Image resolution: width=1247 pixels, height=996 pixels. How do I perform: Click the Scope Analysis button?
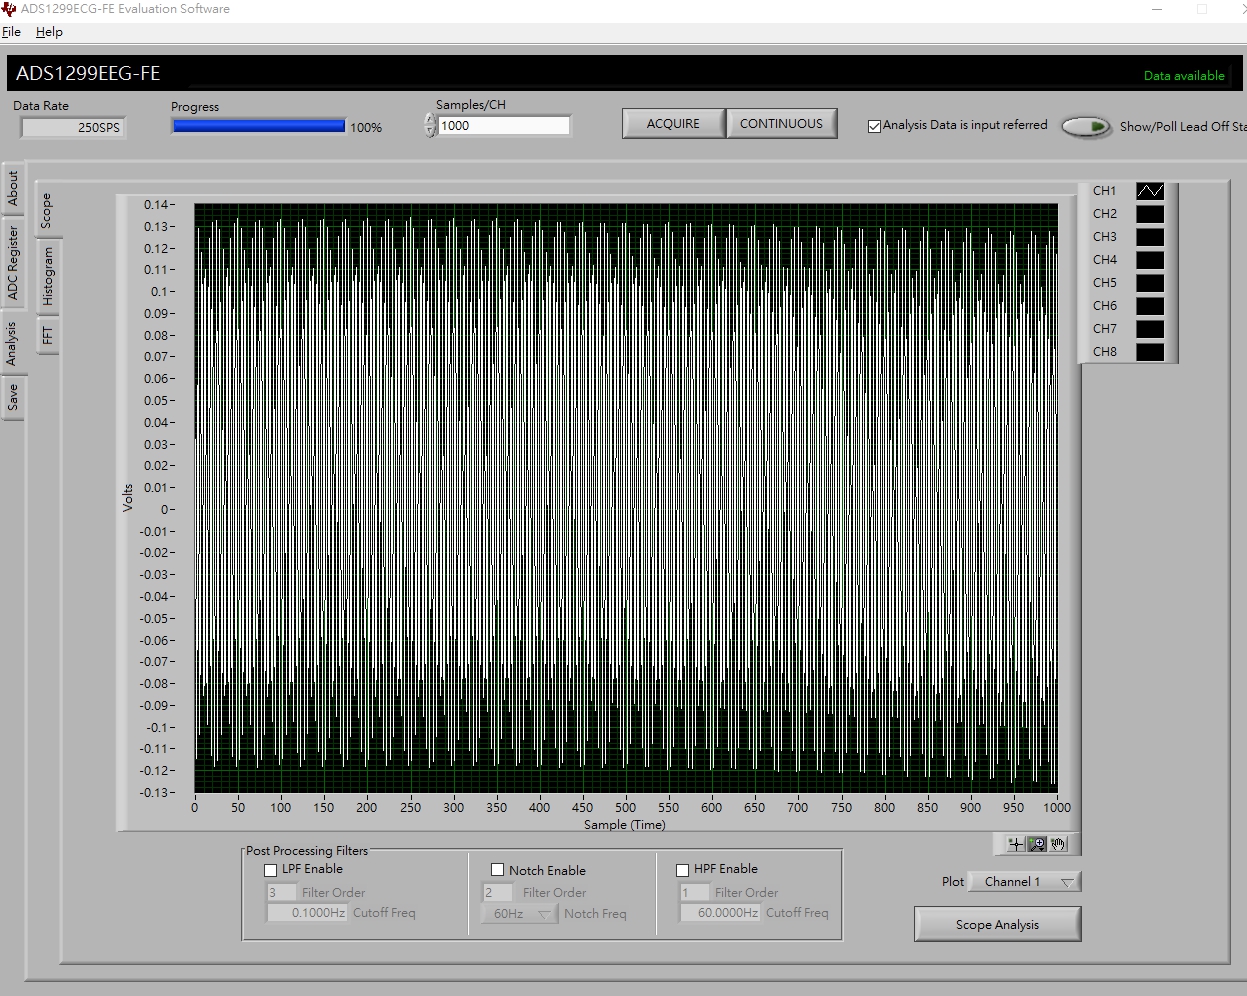tap(997, 925)
